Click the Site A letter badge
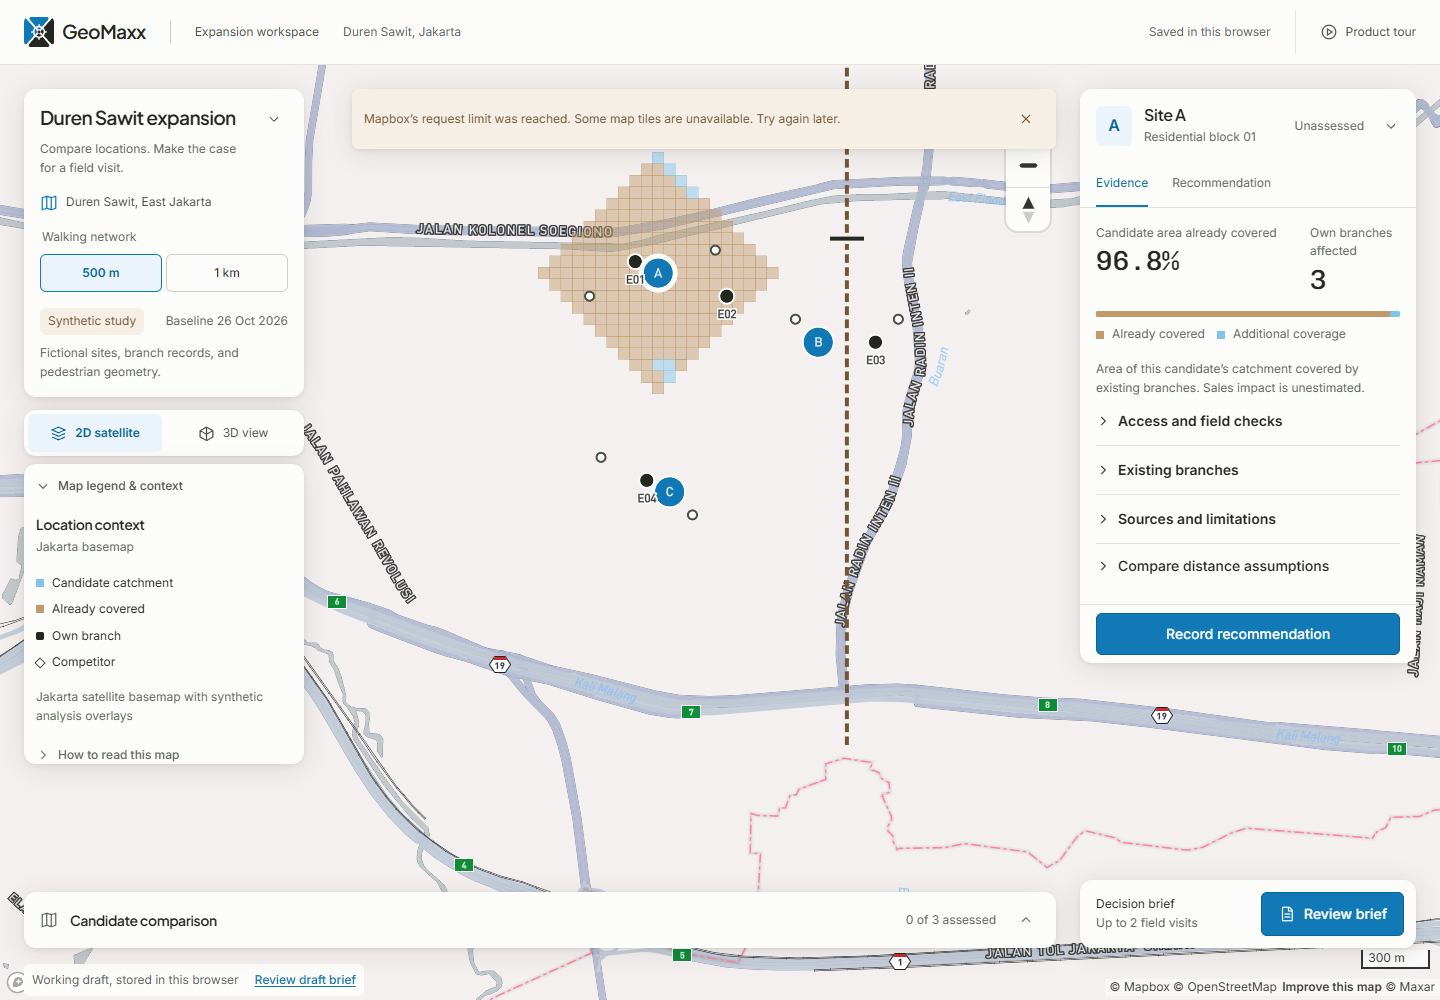 [1114, 126]
